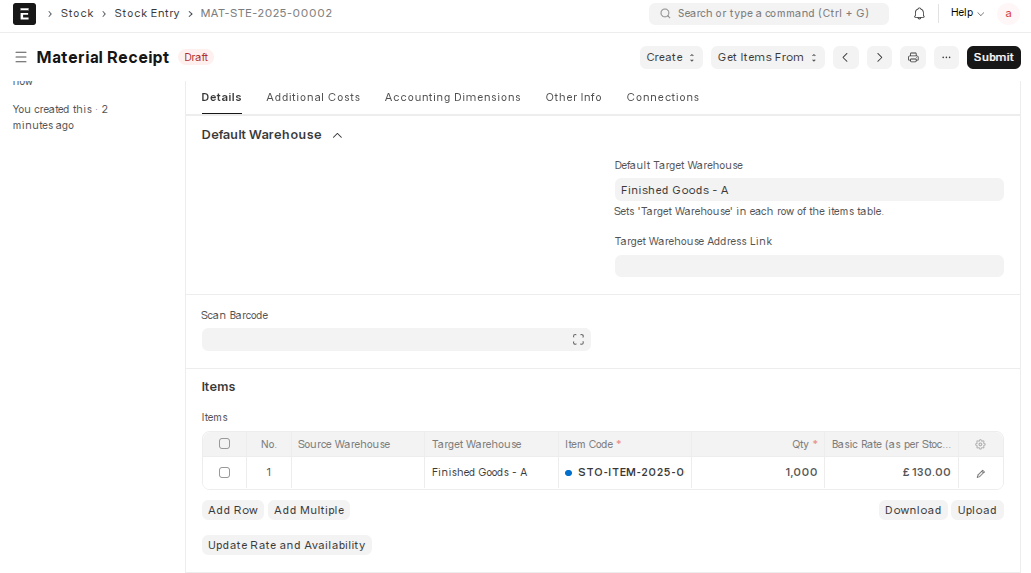The image size is (1031, 573).
Task: Open the Accounting Dimensions tab
Action: (452, 97)
